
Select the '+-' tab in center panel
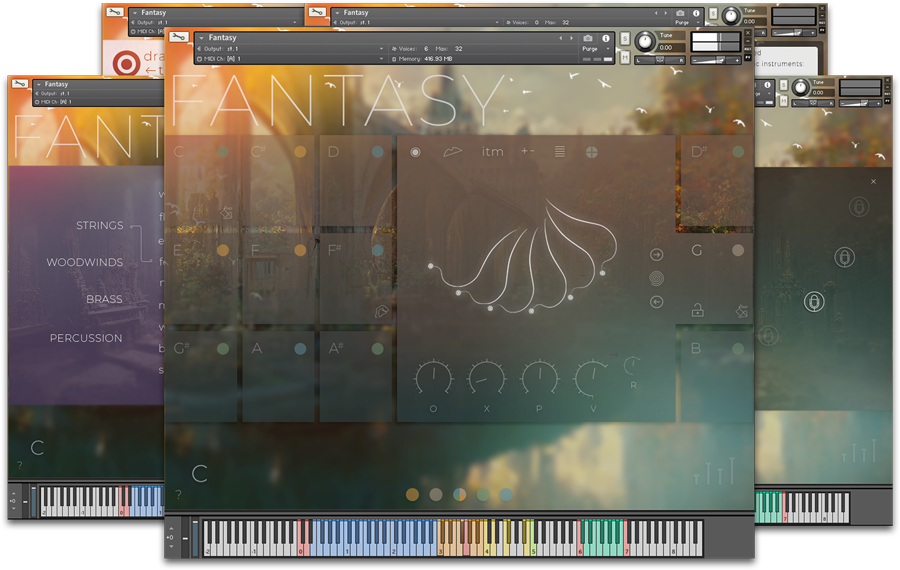pos(528,152)
